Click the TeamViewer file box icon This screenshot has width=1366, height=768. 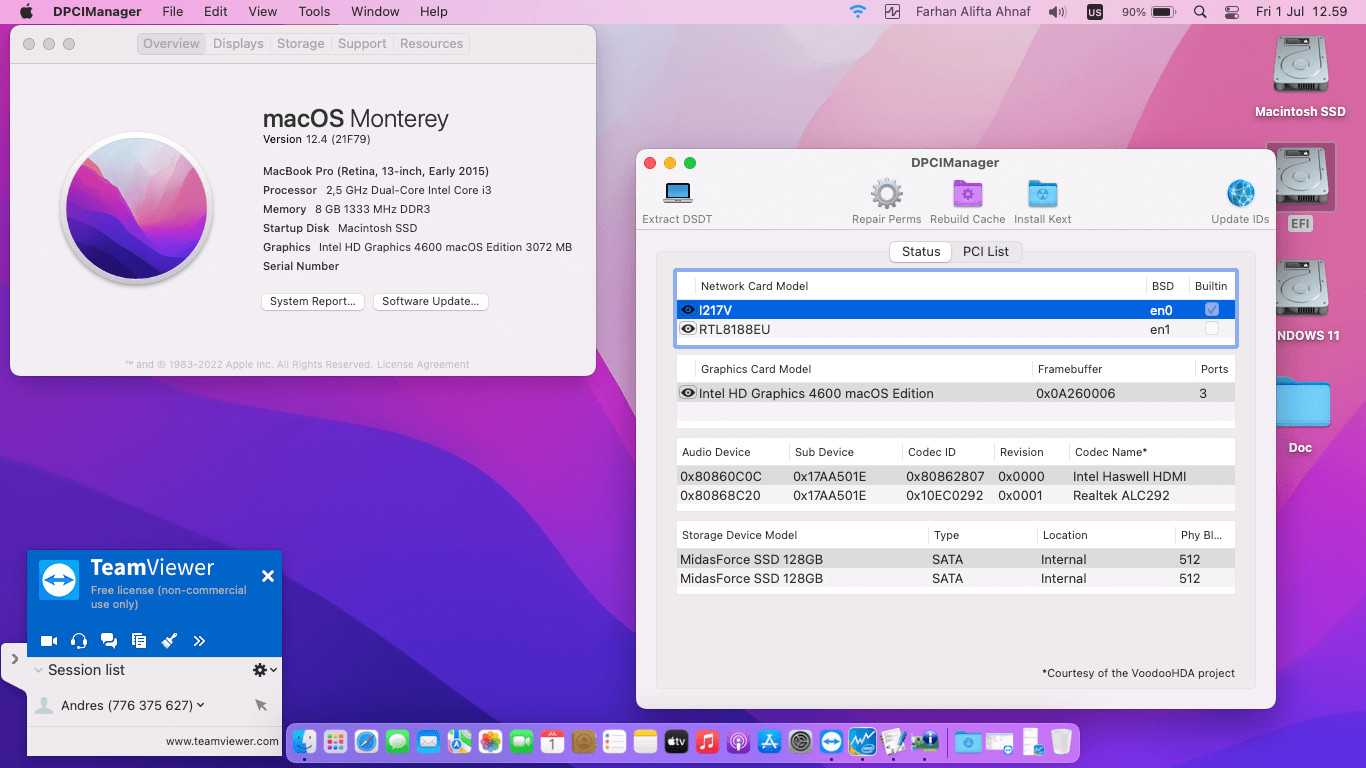click(x=139, y=641)
